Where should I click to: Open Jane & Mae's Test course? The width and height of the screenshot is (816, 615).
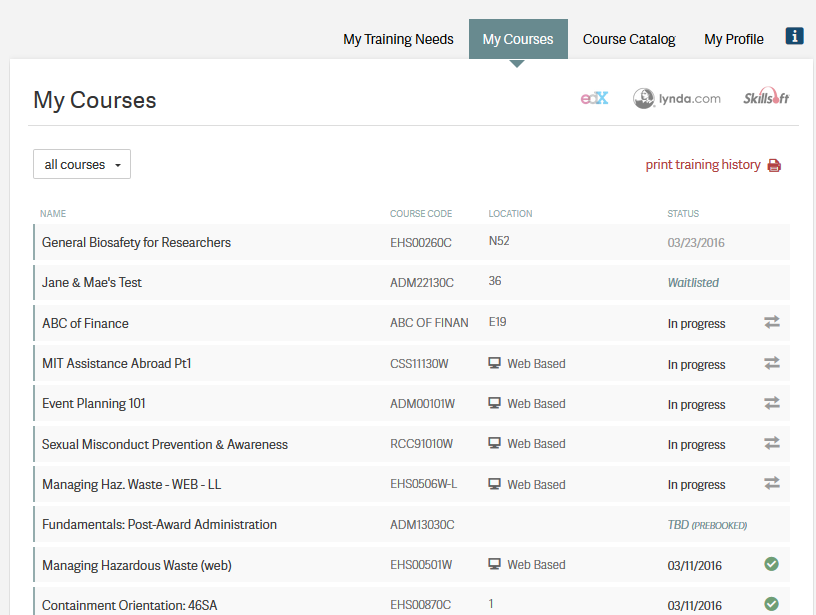92,283
